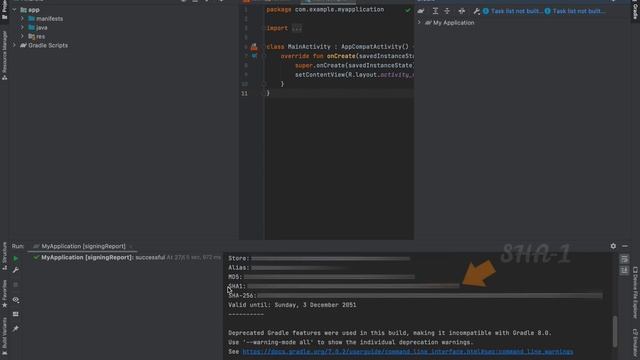Expand the java folder
The height and width of the screenshot is (360, 640).
22,28
